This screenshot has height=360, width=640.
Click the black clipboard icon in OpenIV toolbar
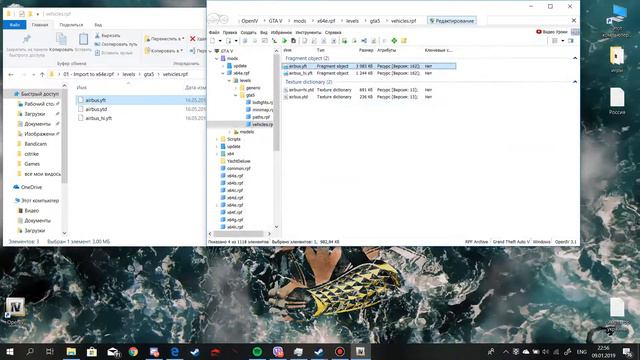(x=293, y=41)
